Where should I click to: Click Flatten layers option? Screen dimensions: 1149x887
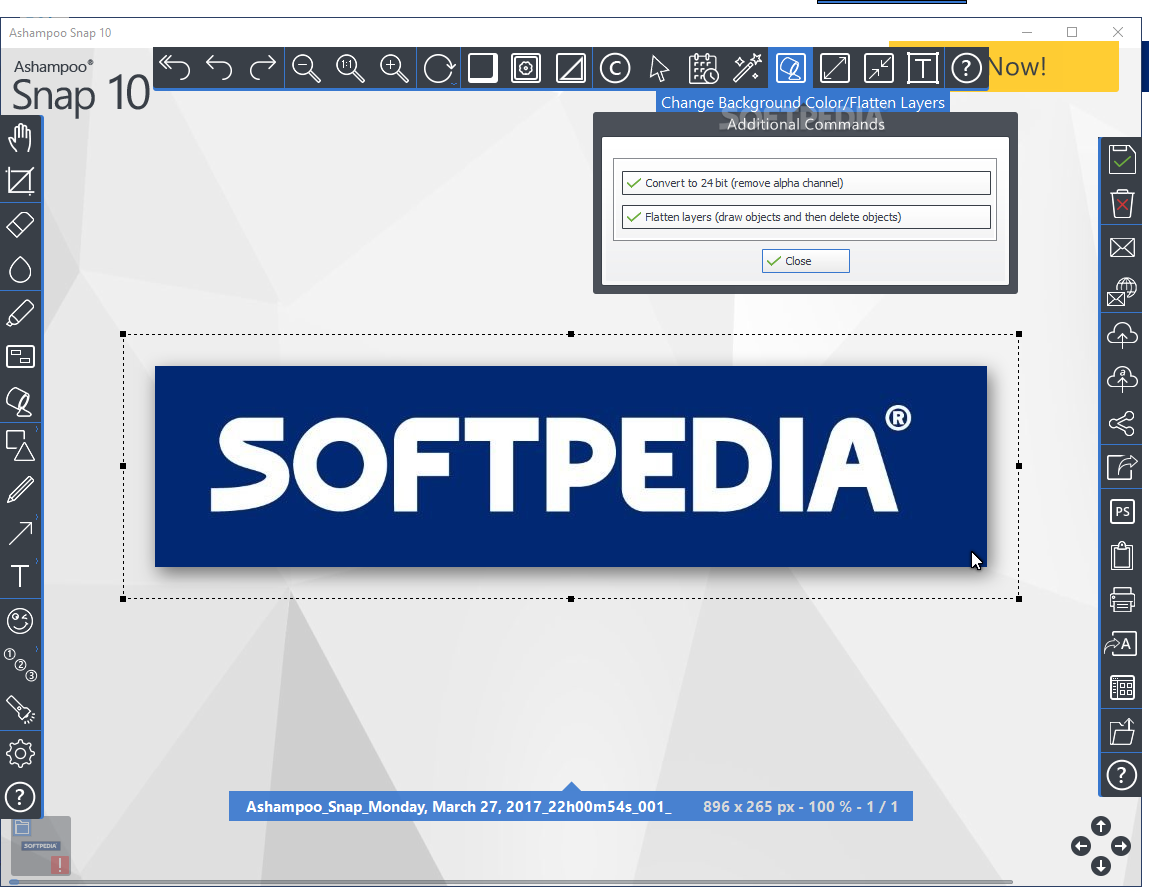(x=806, y=217)
